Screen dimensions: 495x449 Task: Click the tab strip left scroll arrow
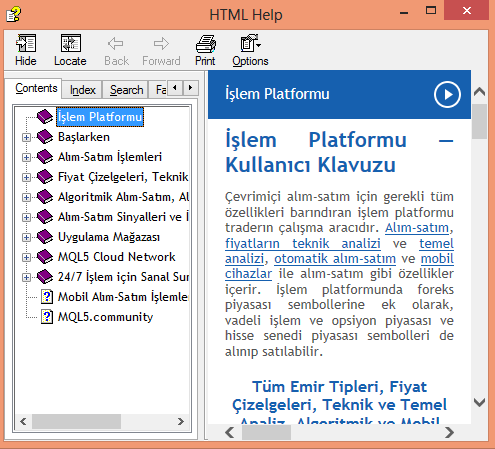pyautogui.click(x=175, y=88)
